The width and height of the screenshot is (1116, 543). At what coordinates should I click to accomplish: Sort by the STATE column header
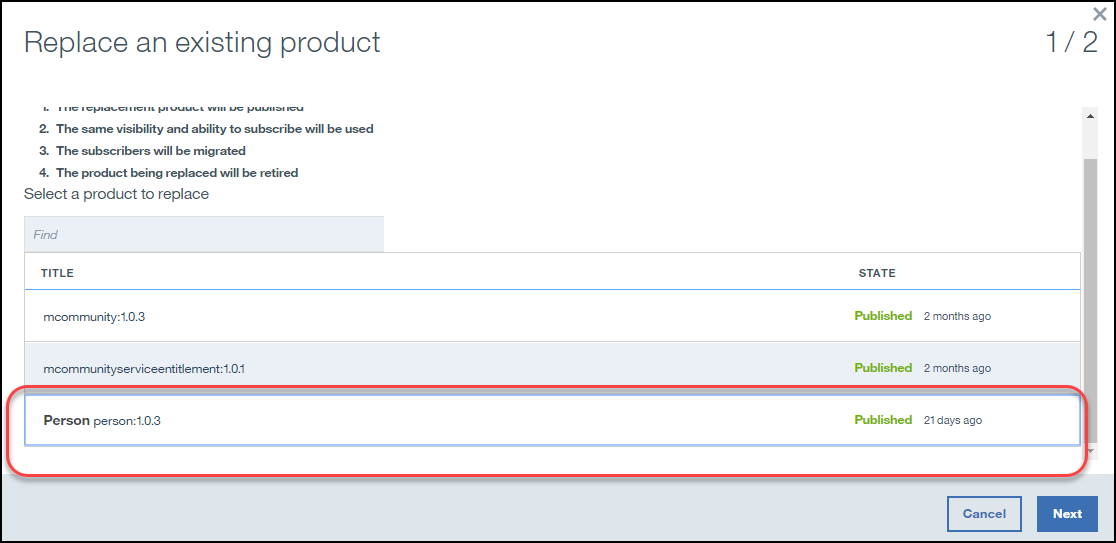pos(877,273)
